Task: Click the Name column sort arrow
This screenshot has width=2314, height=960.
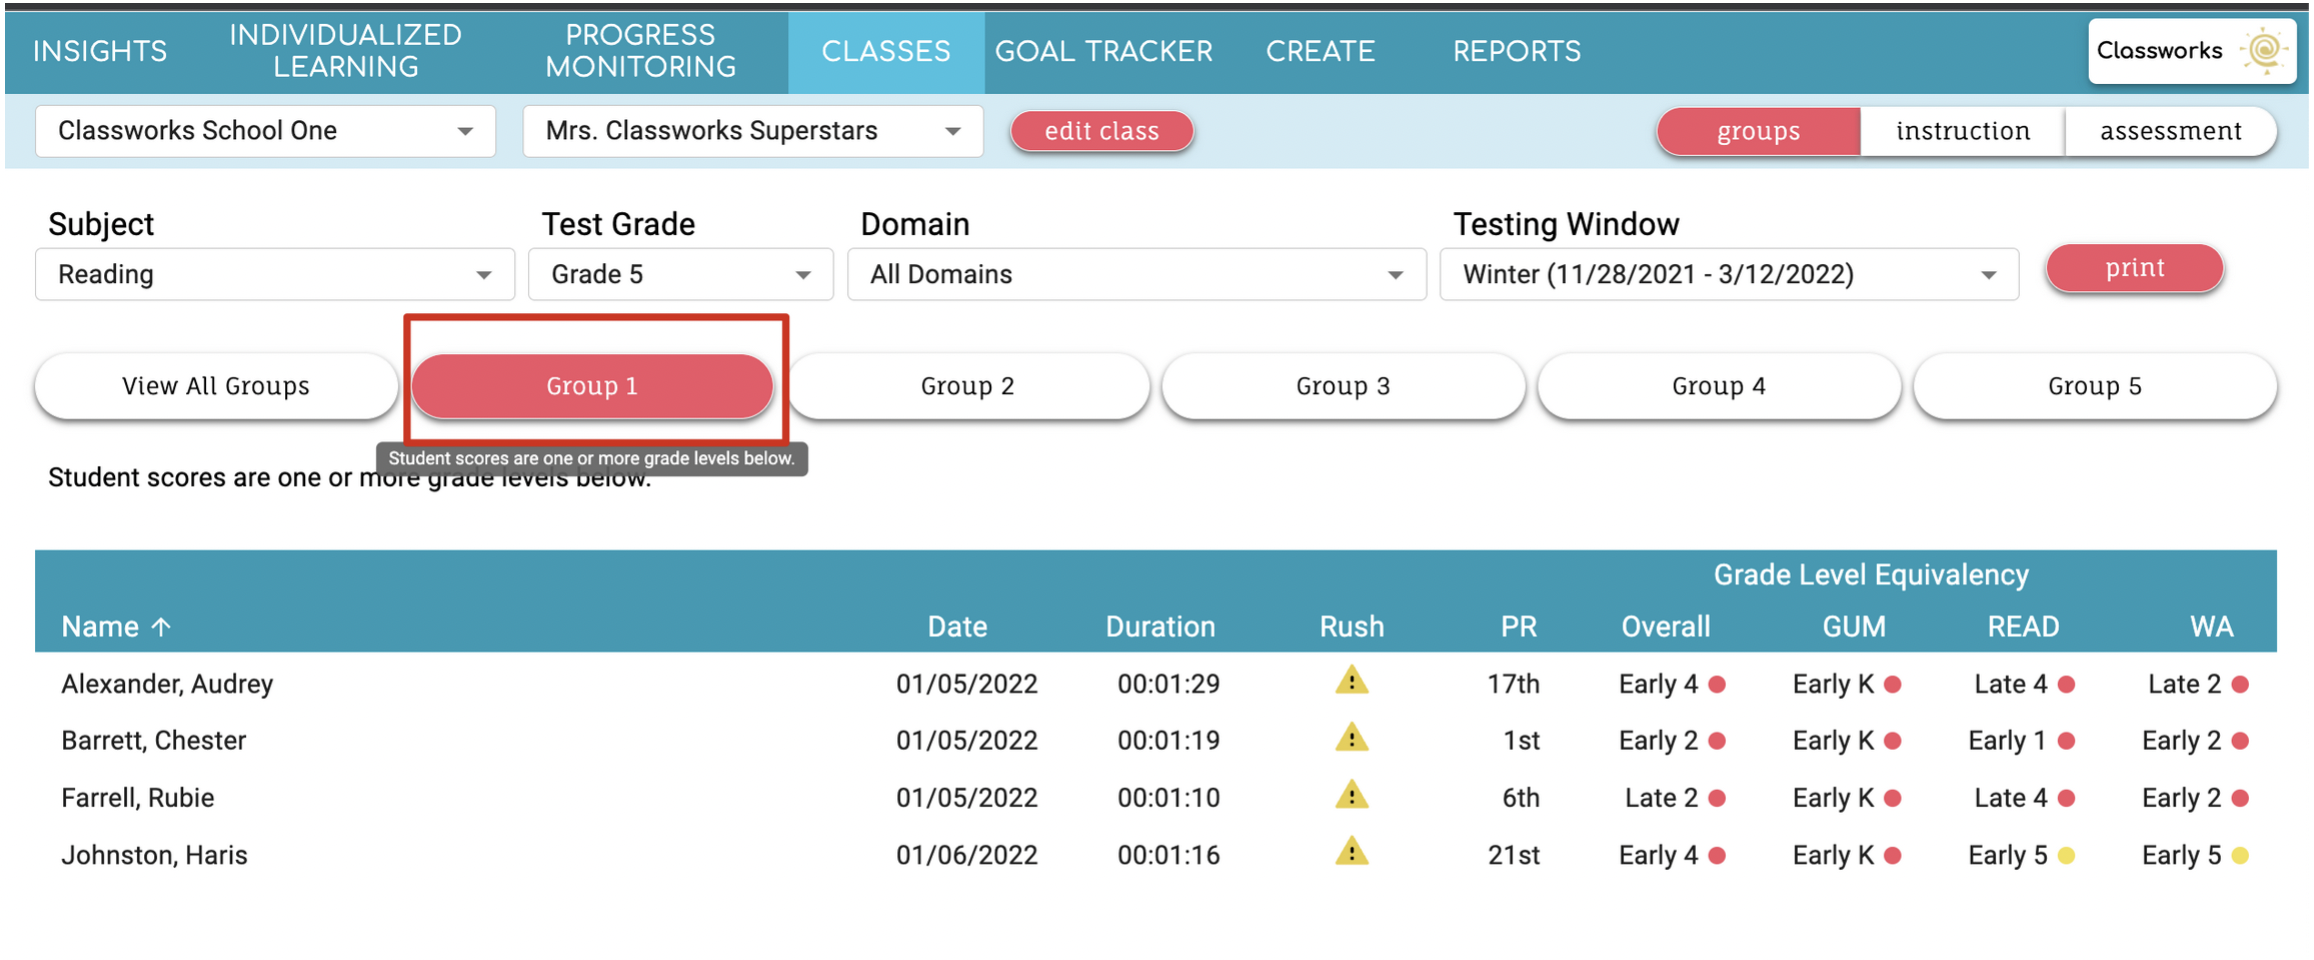Action: (x=161, y=627)
